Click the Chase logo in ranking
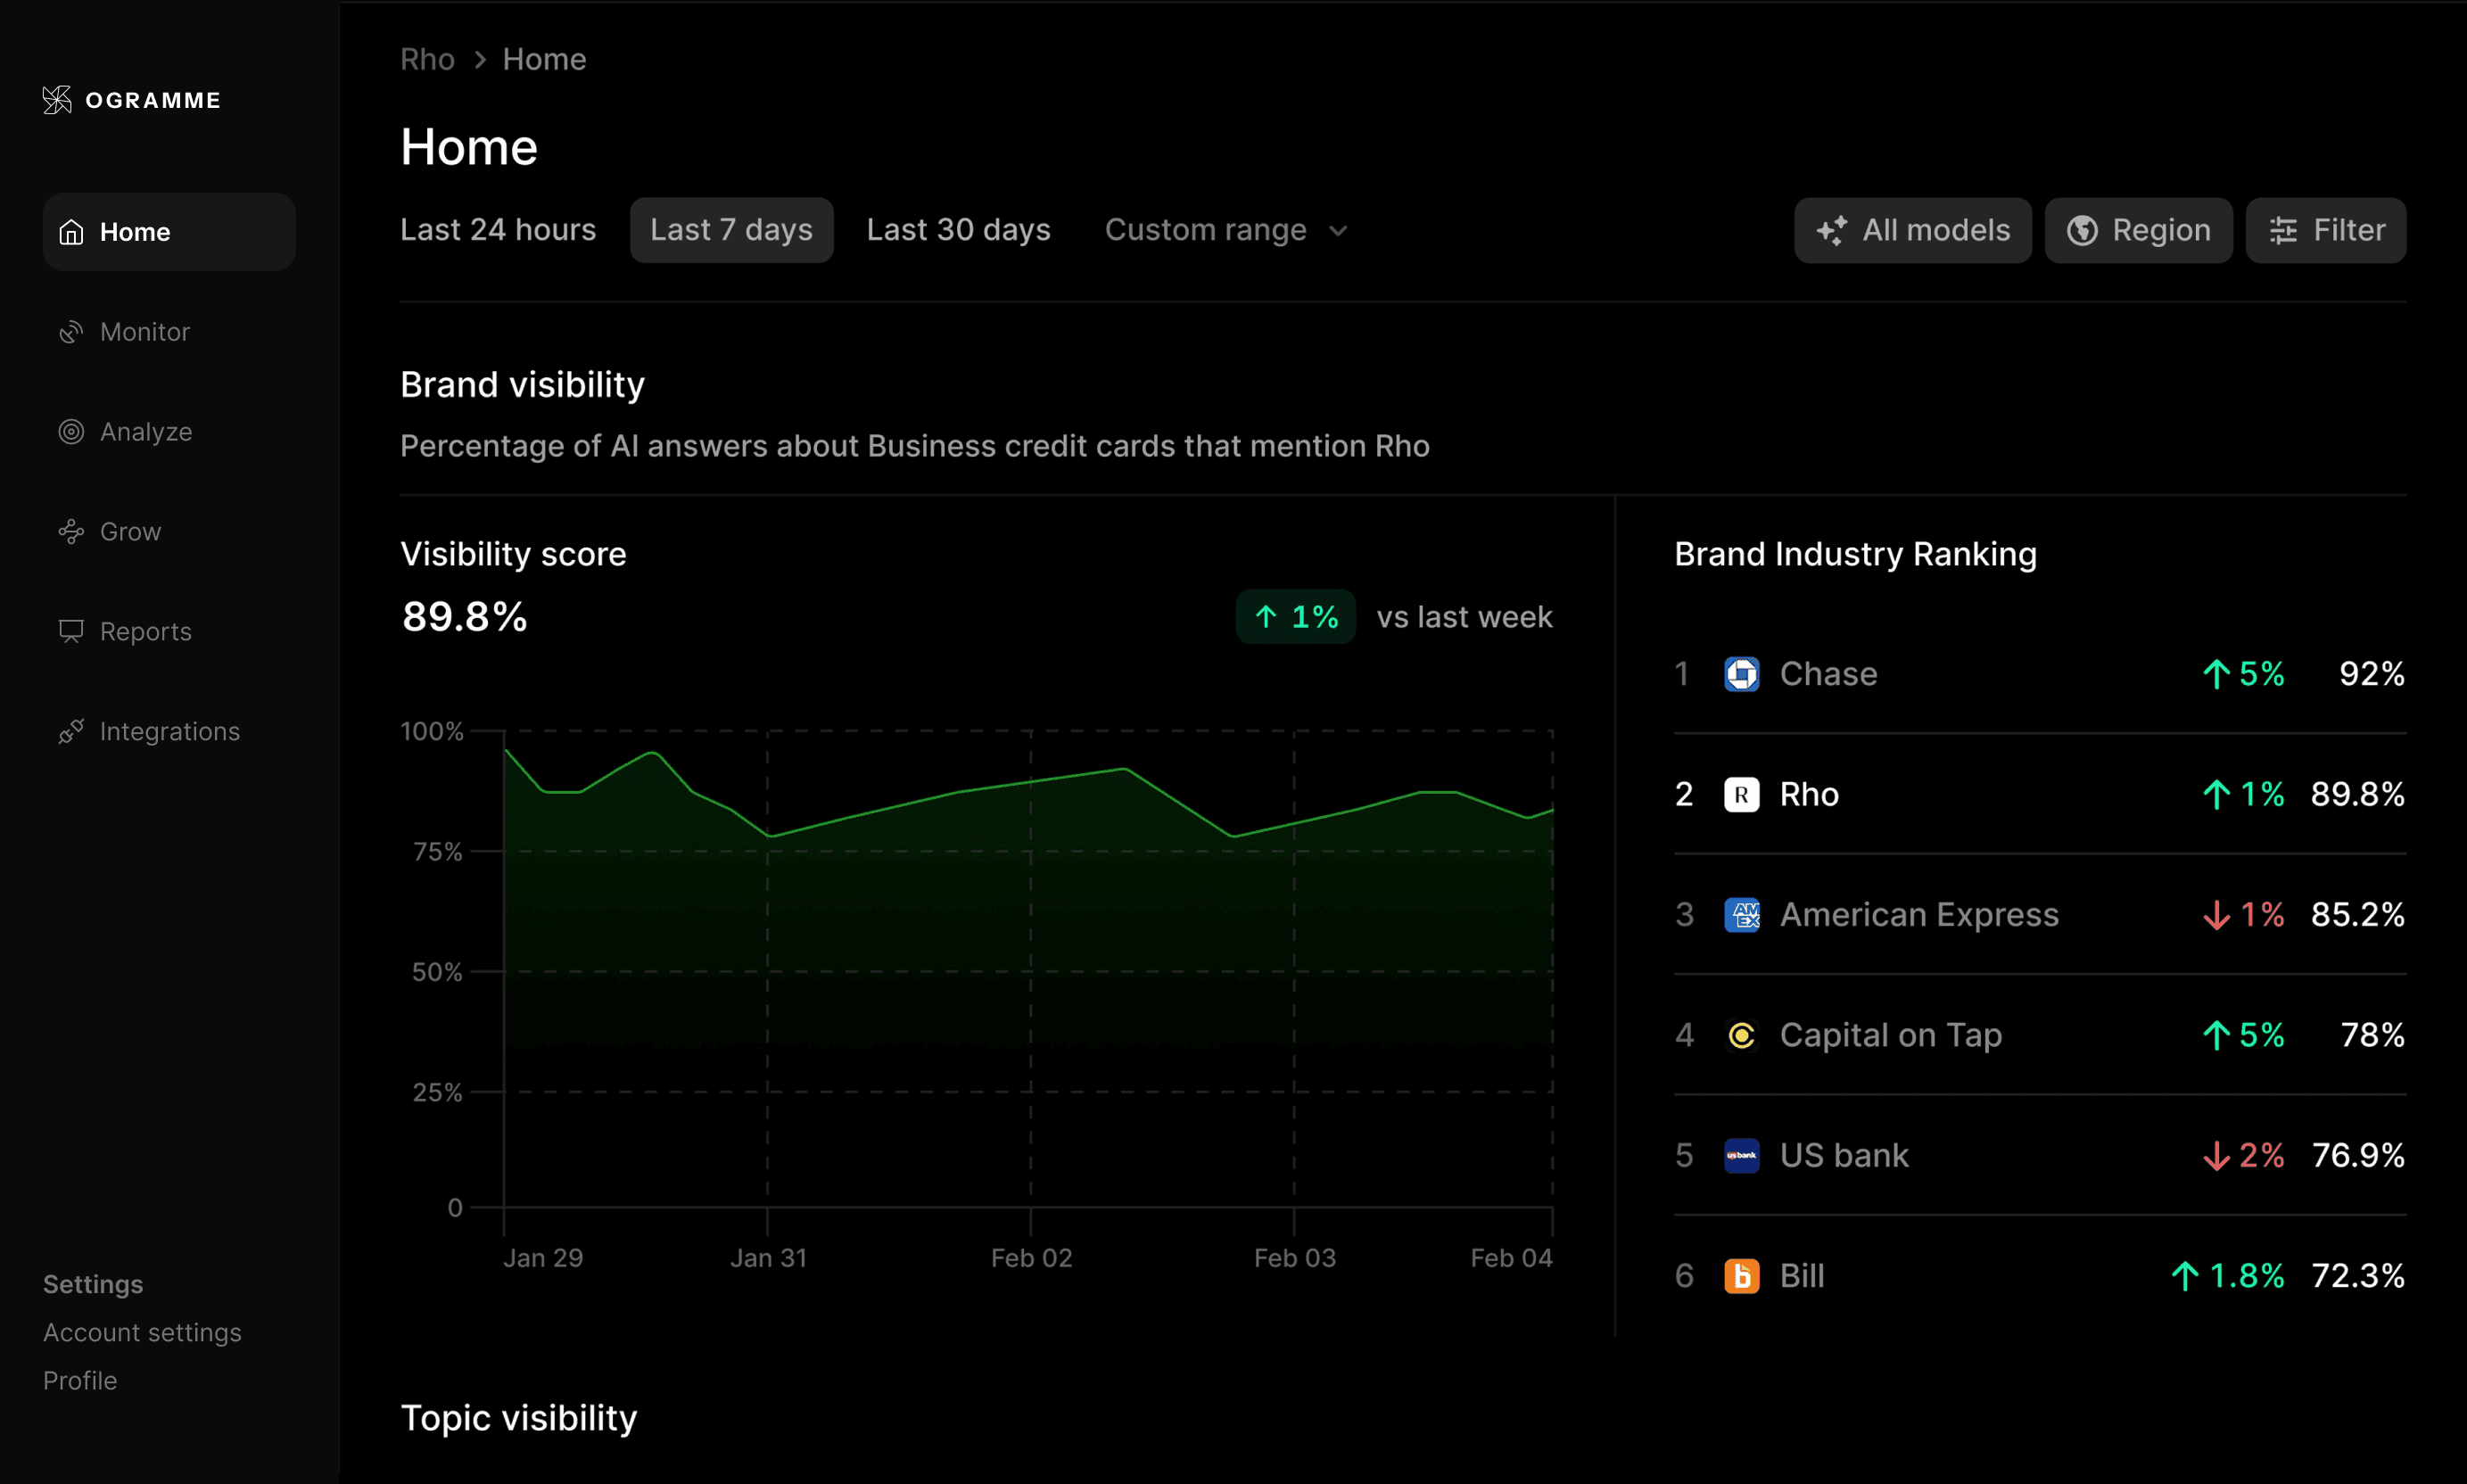2467x1484 pixels. point(1742,675)
